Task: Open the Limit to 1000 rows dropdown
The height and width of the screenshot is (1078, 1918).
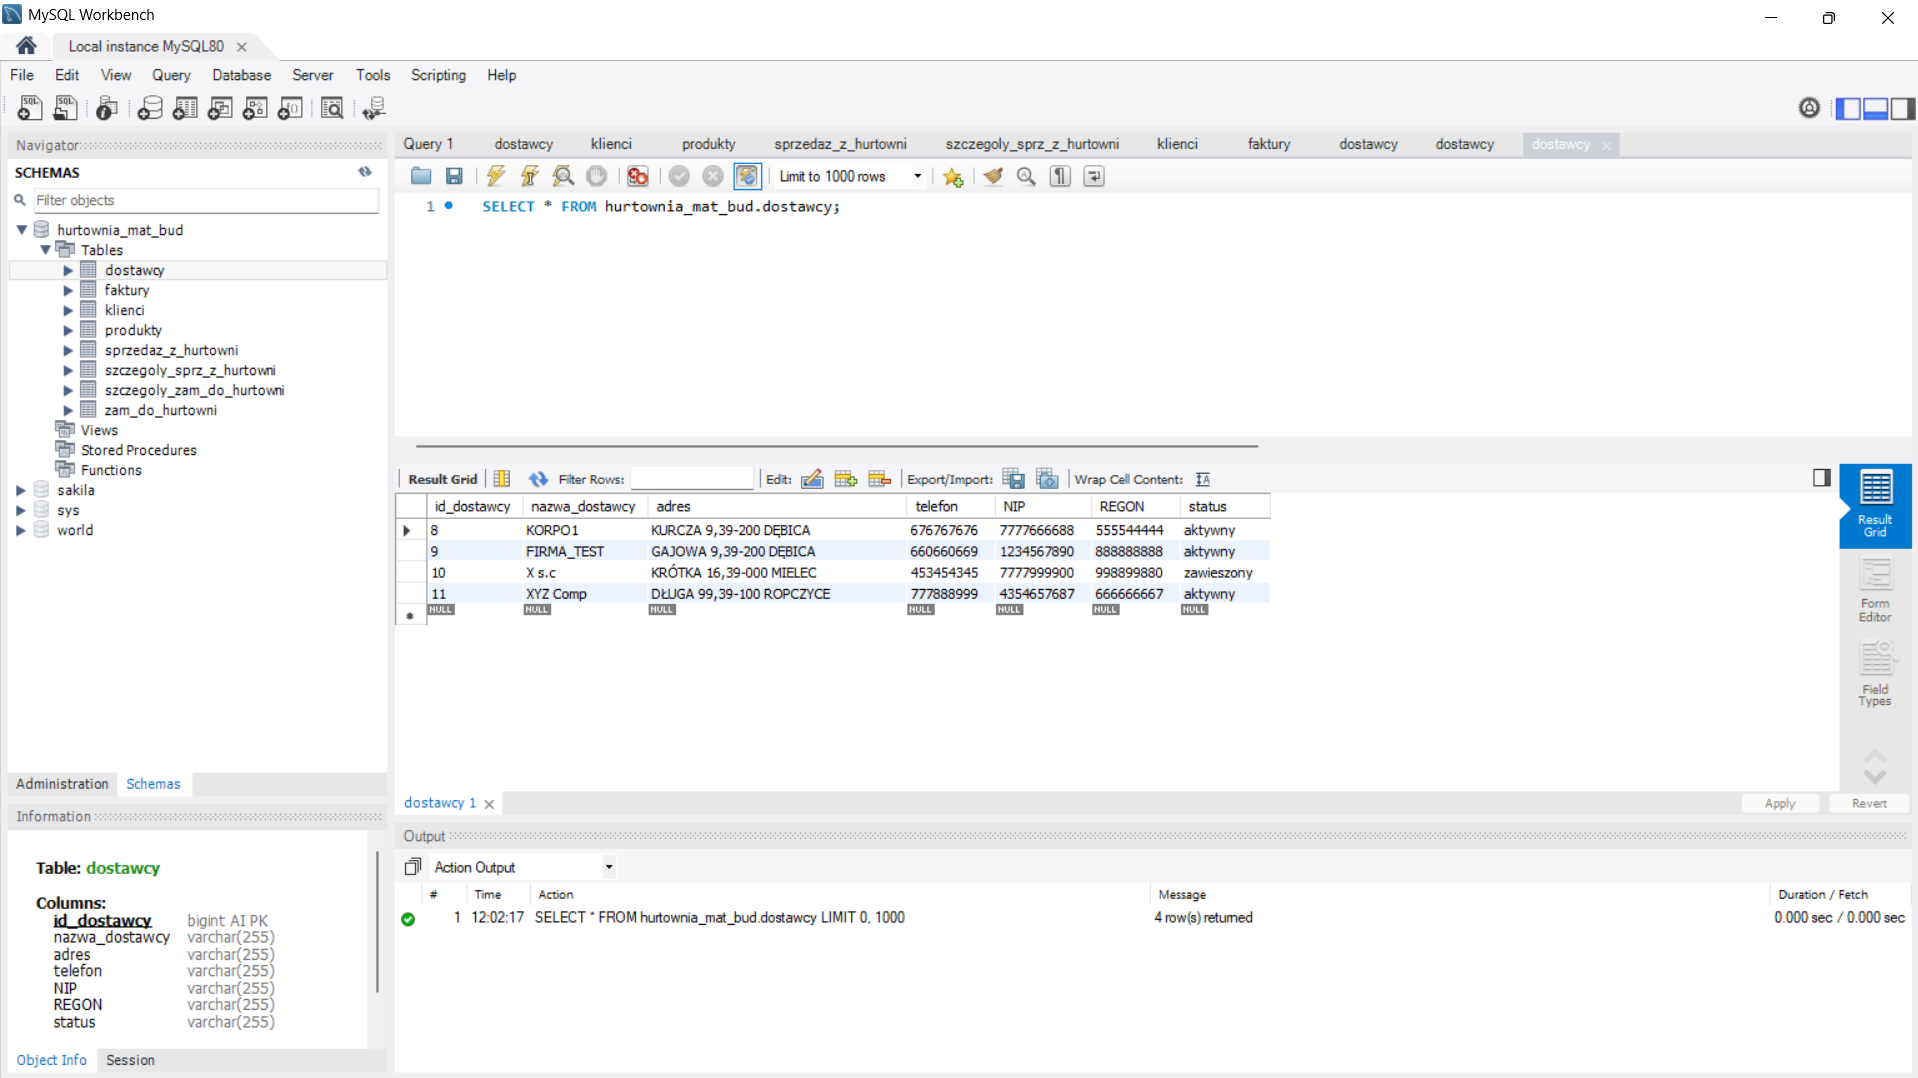Action: [x=917, y=176]
